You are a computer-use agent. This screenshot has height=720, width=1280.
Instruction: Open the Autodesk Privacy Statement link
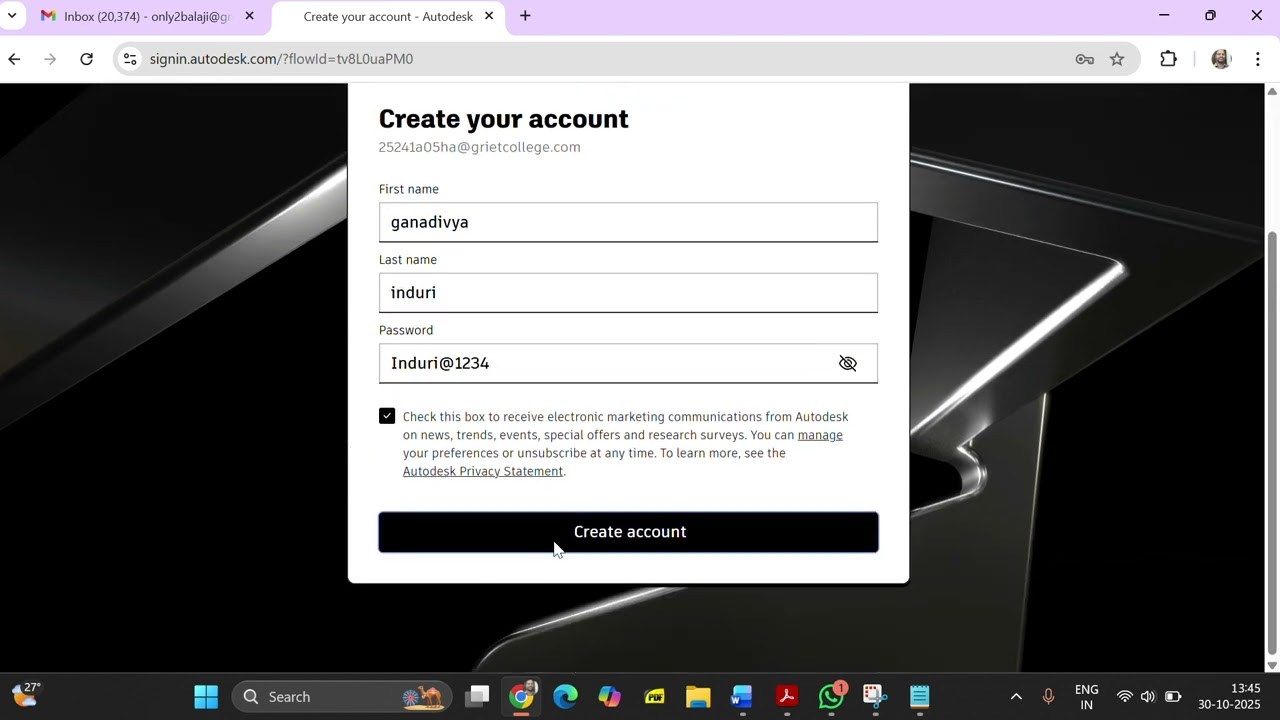(x=483, y=471)
